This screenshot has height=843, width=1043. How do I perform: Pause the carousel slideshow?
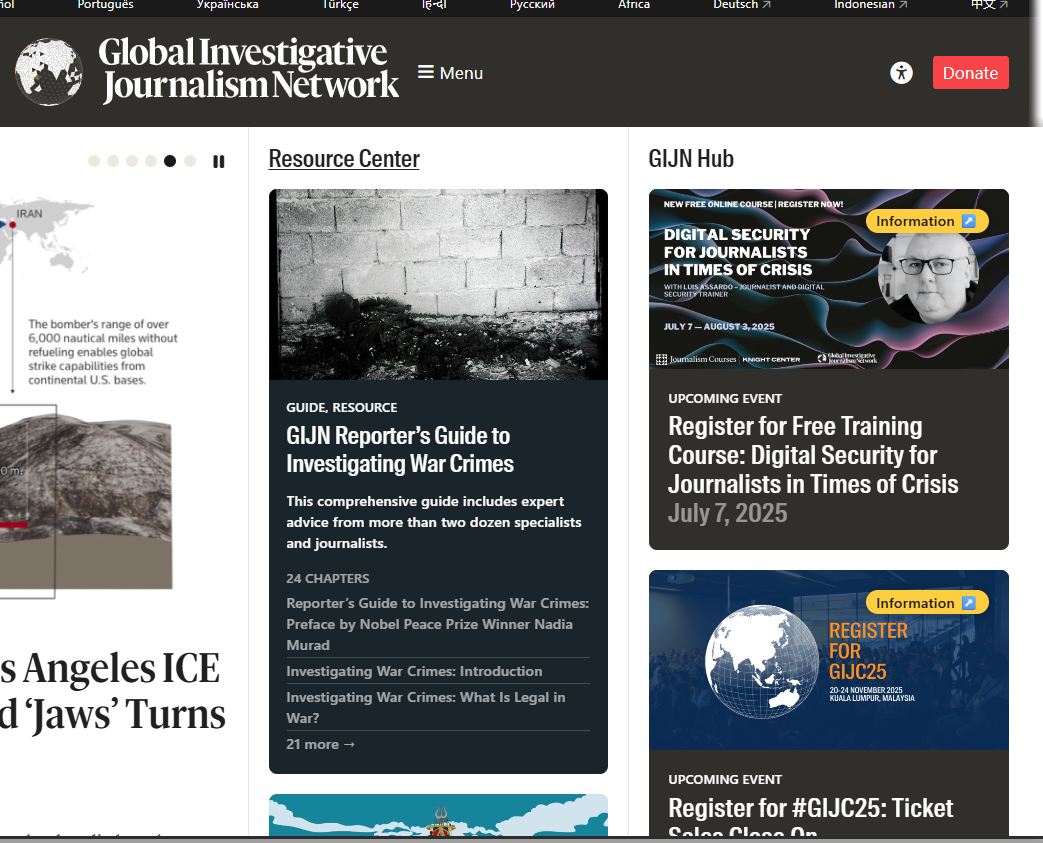[x=219, y=162]
